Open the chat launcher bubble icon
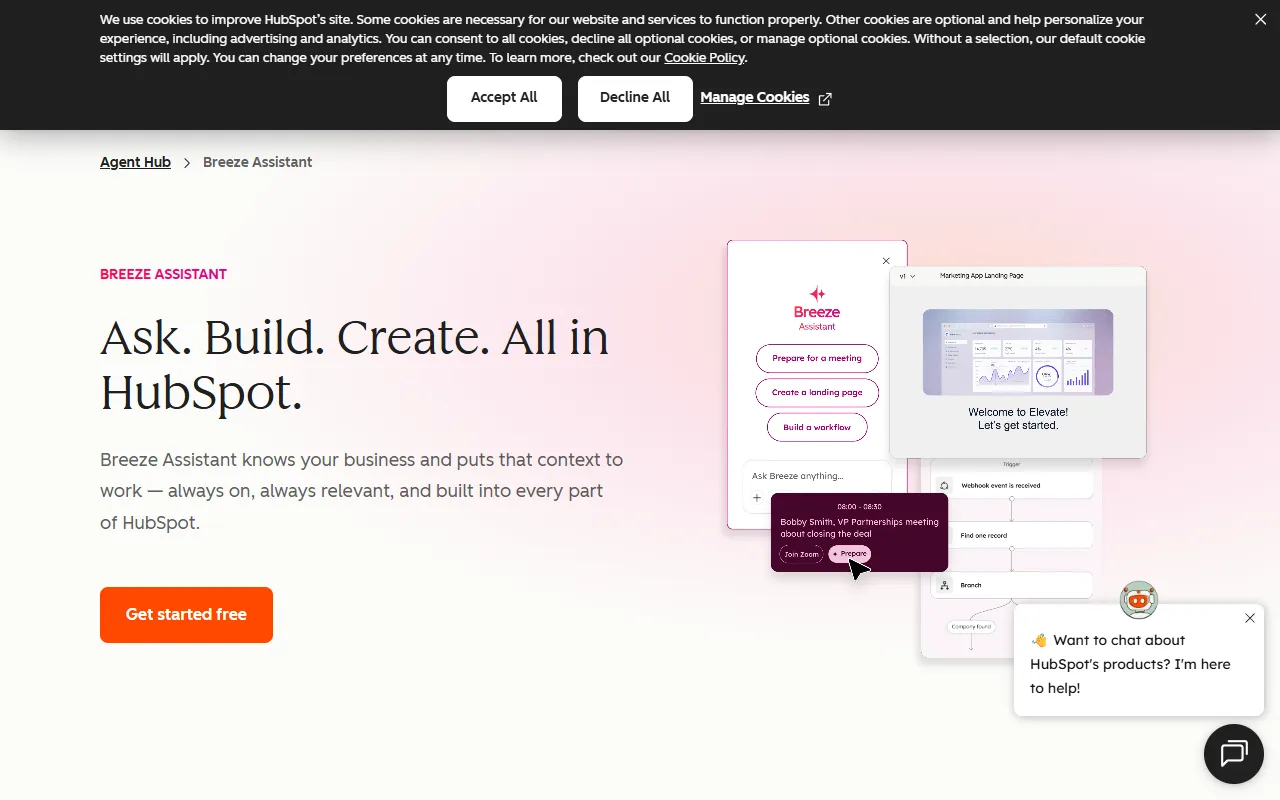This screenshot has height=800, width=1280. tap(1234, 753)
